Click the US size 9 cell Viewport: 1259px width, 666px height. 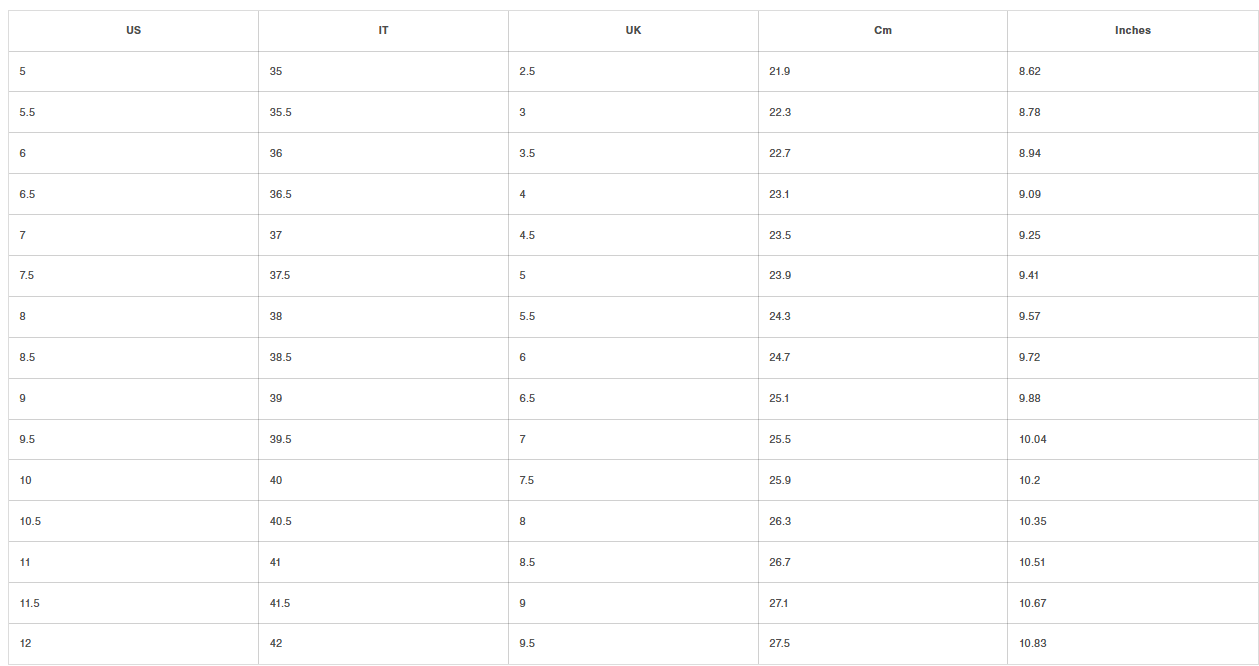pyautogui.click(x=23, y=399)
